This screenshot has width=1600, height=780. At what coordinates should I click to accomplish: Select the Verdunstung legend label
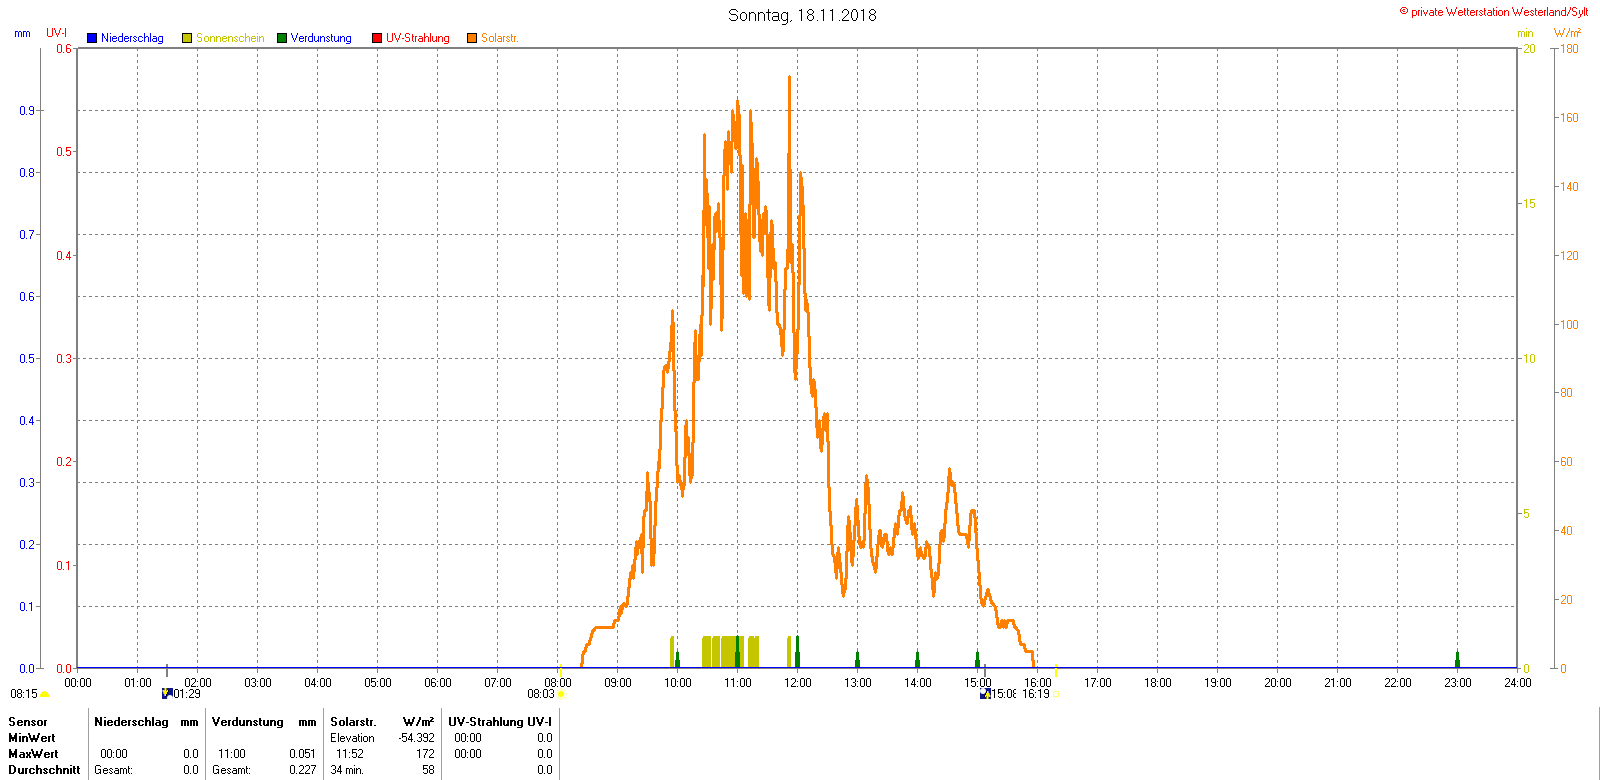click(321, 38)
